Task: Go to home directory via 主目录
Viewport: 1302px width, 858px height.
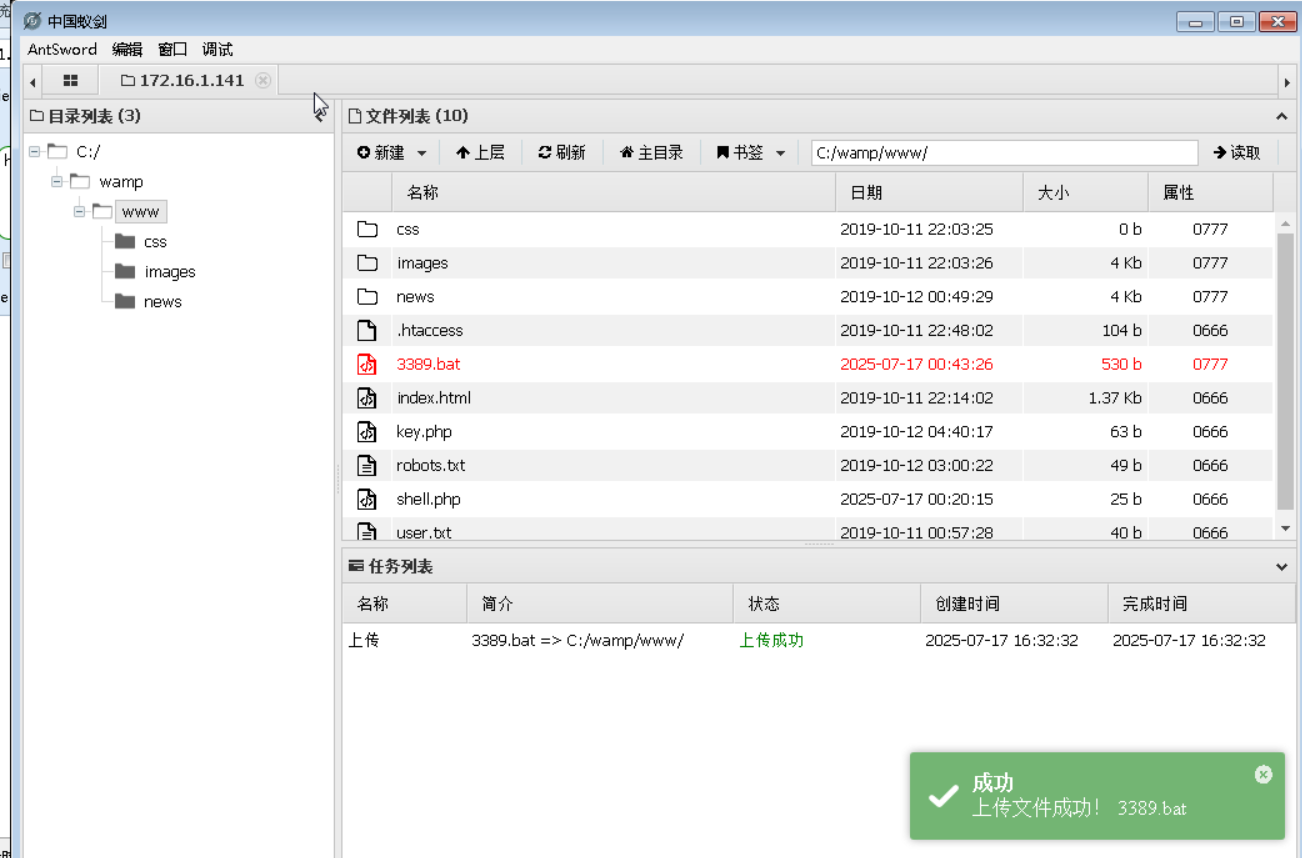Action: point(652,152)
